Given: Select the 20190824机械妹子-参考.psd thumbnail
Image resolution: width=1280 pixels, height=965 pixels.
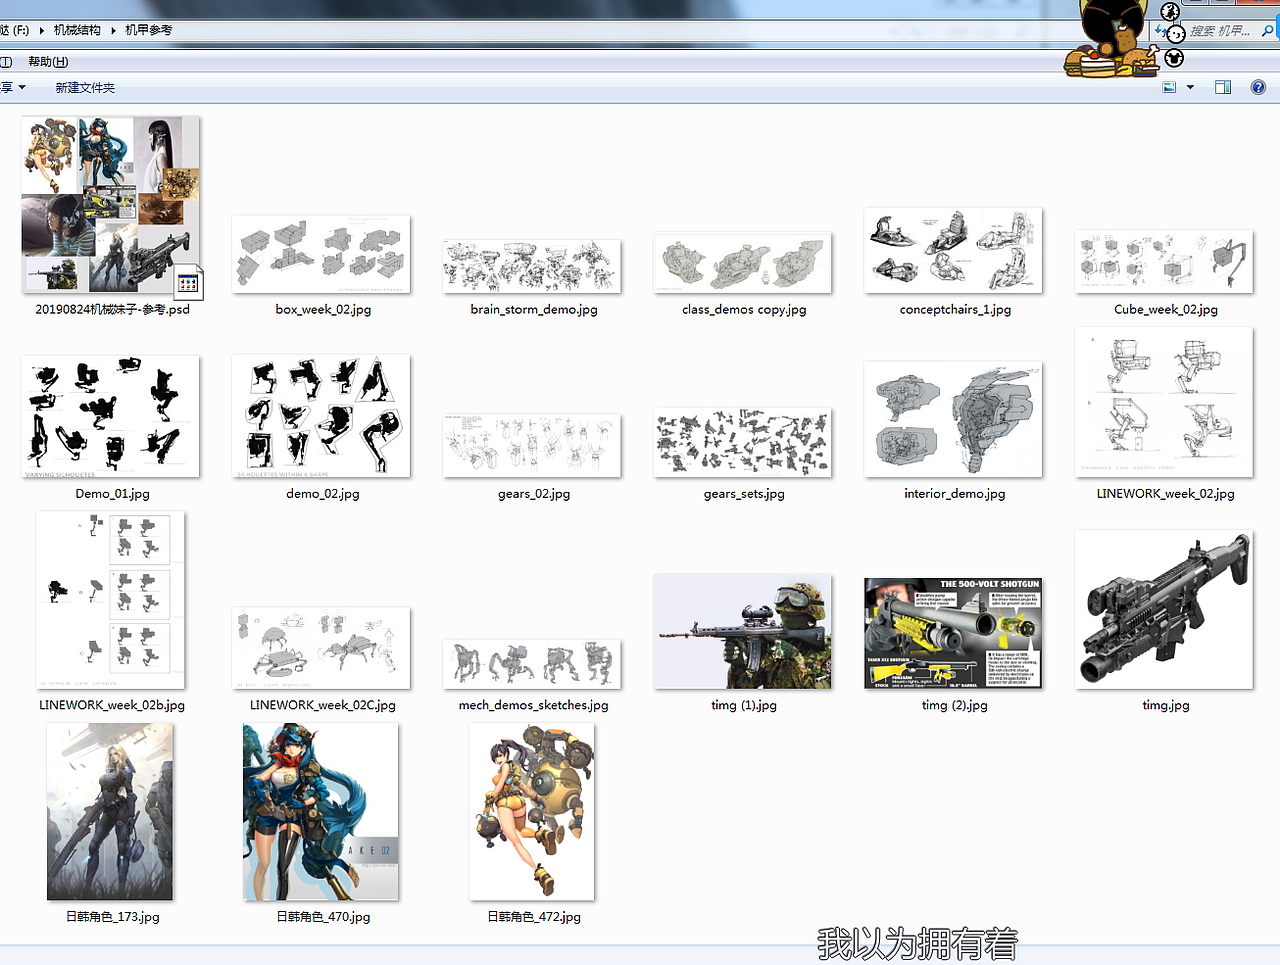Looking at the screenshot, I should 110,204.
